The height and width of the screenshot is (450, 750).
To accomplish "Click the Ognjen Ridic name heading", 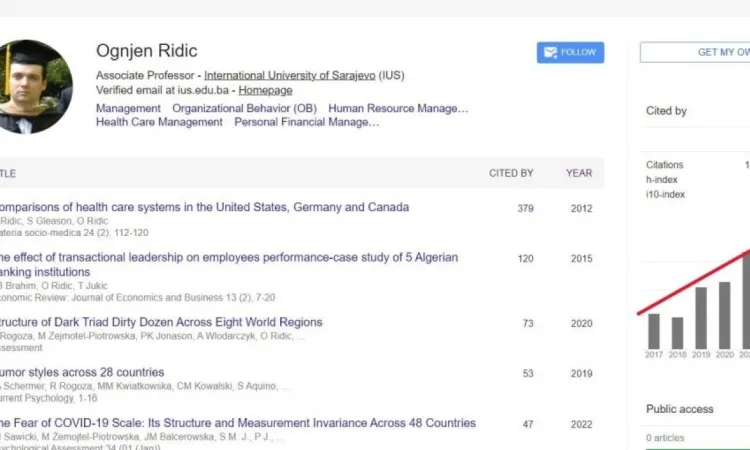I will [x=147, y=51].
